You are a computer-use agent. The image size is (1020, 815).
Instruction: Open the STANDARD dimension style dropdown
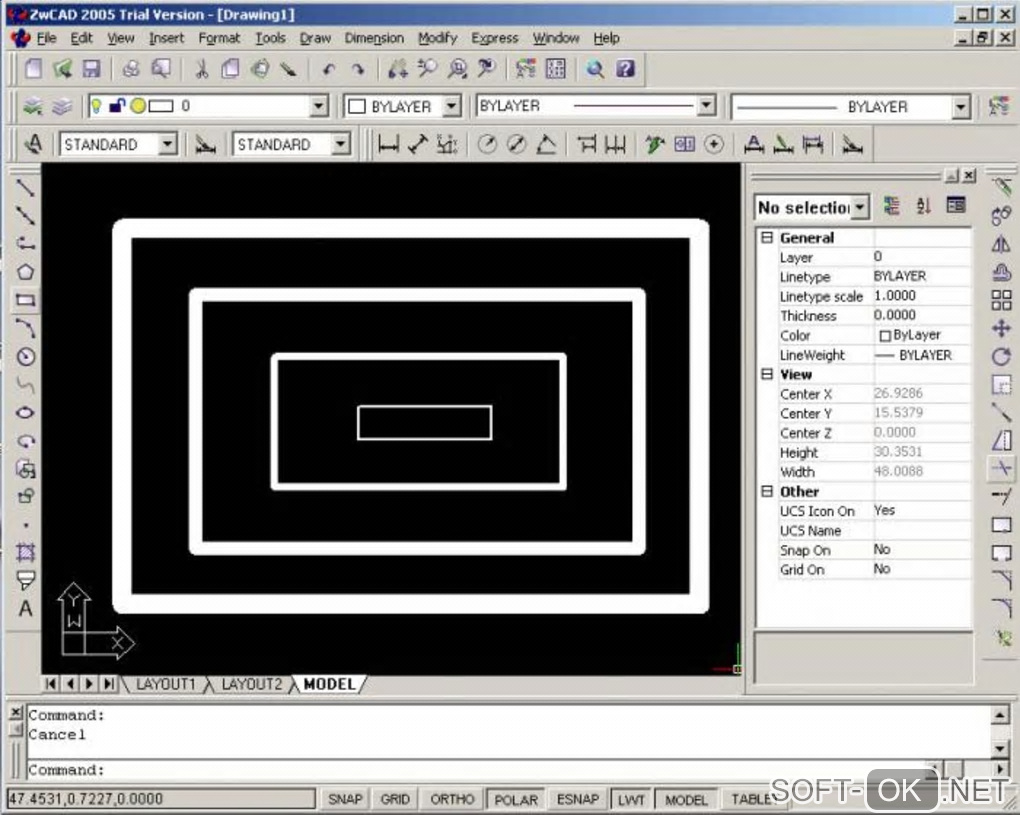coord(341,144)
